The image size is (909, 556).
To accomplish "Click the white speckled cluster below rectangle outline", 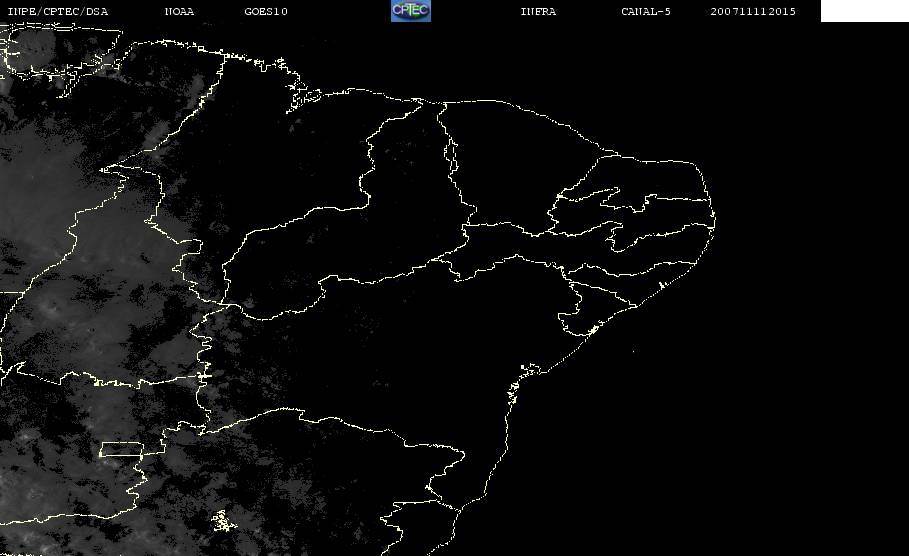I will [x=224, y=521].
